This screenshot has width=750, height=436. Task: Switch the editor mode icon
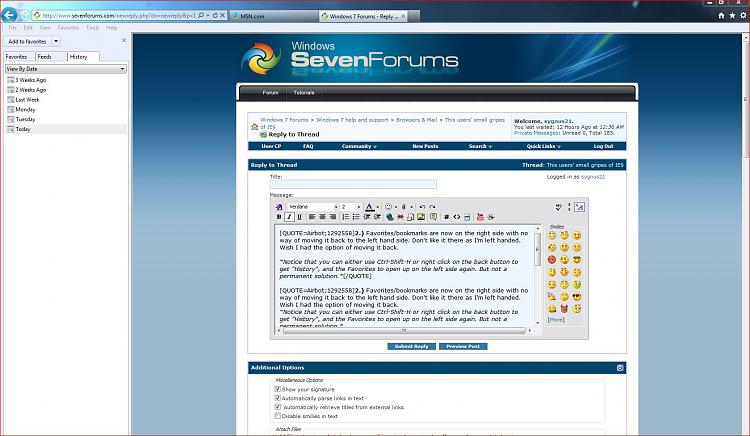pos(579,207)
